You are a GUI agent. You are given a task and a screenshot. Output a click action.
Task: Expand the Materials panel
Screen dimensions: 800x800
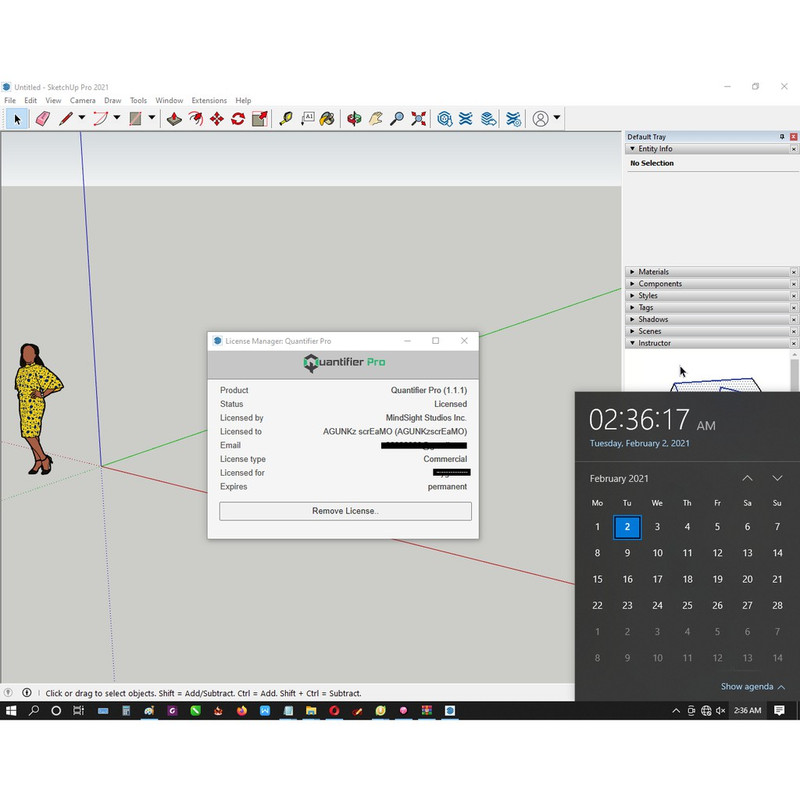633,272
